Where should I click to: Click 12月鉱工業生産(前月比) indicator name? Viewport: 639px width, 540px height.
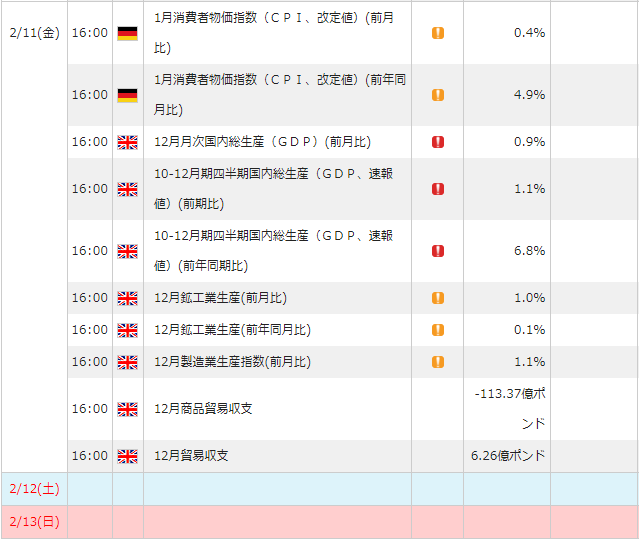(220, 298)
